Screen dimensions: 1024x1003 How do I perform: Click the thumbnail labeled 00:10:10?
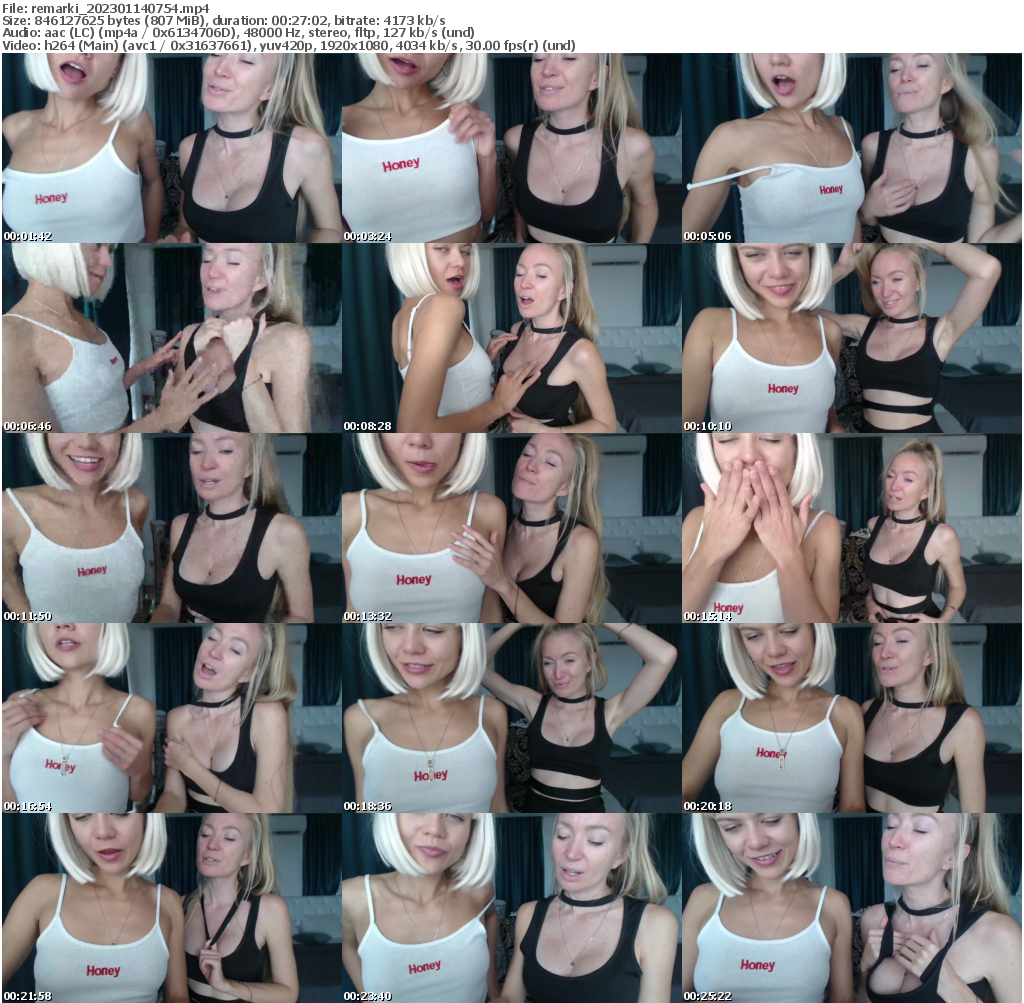point(852,335)
